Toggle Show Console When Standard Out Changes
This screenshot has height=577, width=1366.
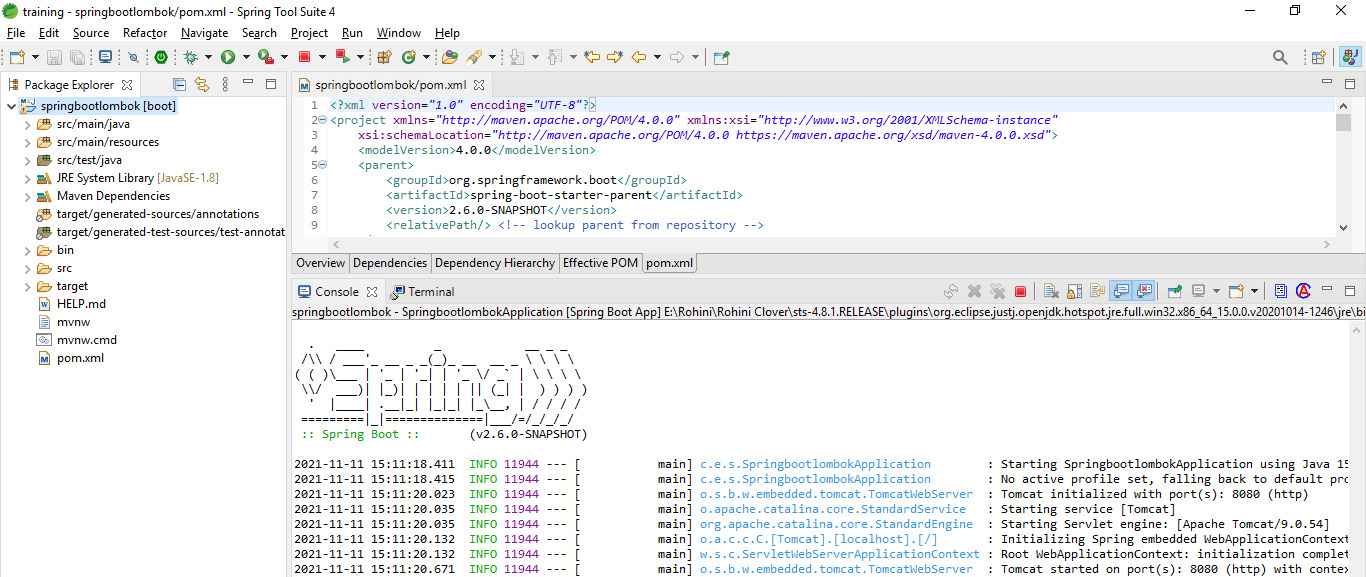tap(1121, 292)
